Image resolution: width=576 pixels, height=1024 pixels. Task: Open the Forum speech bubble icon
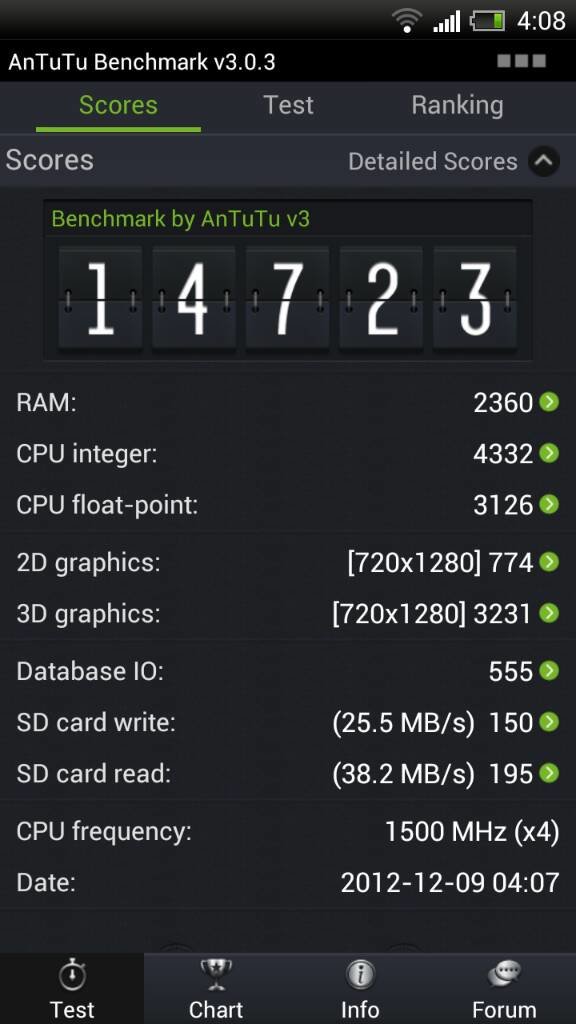[x=504, y=976]
